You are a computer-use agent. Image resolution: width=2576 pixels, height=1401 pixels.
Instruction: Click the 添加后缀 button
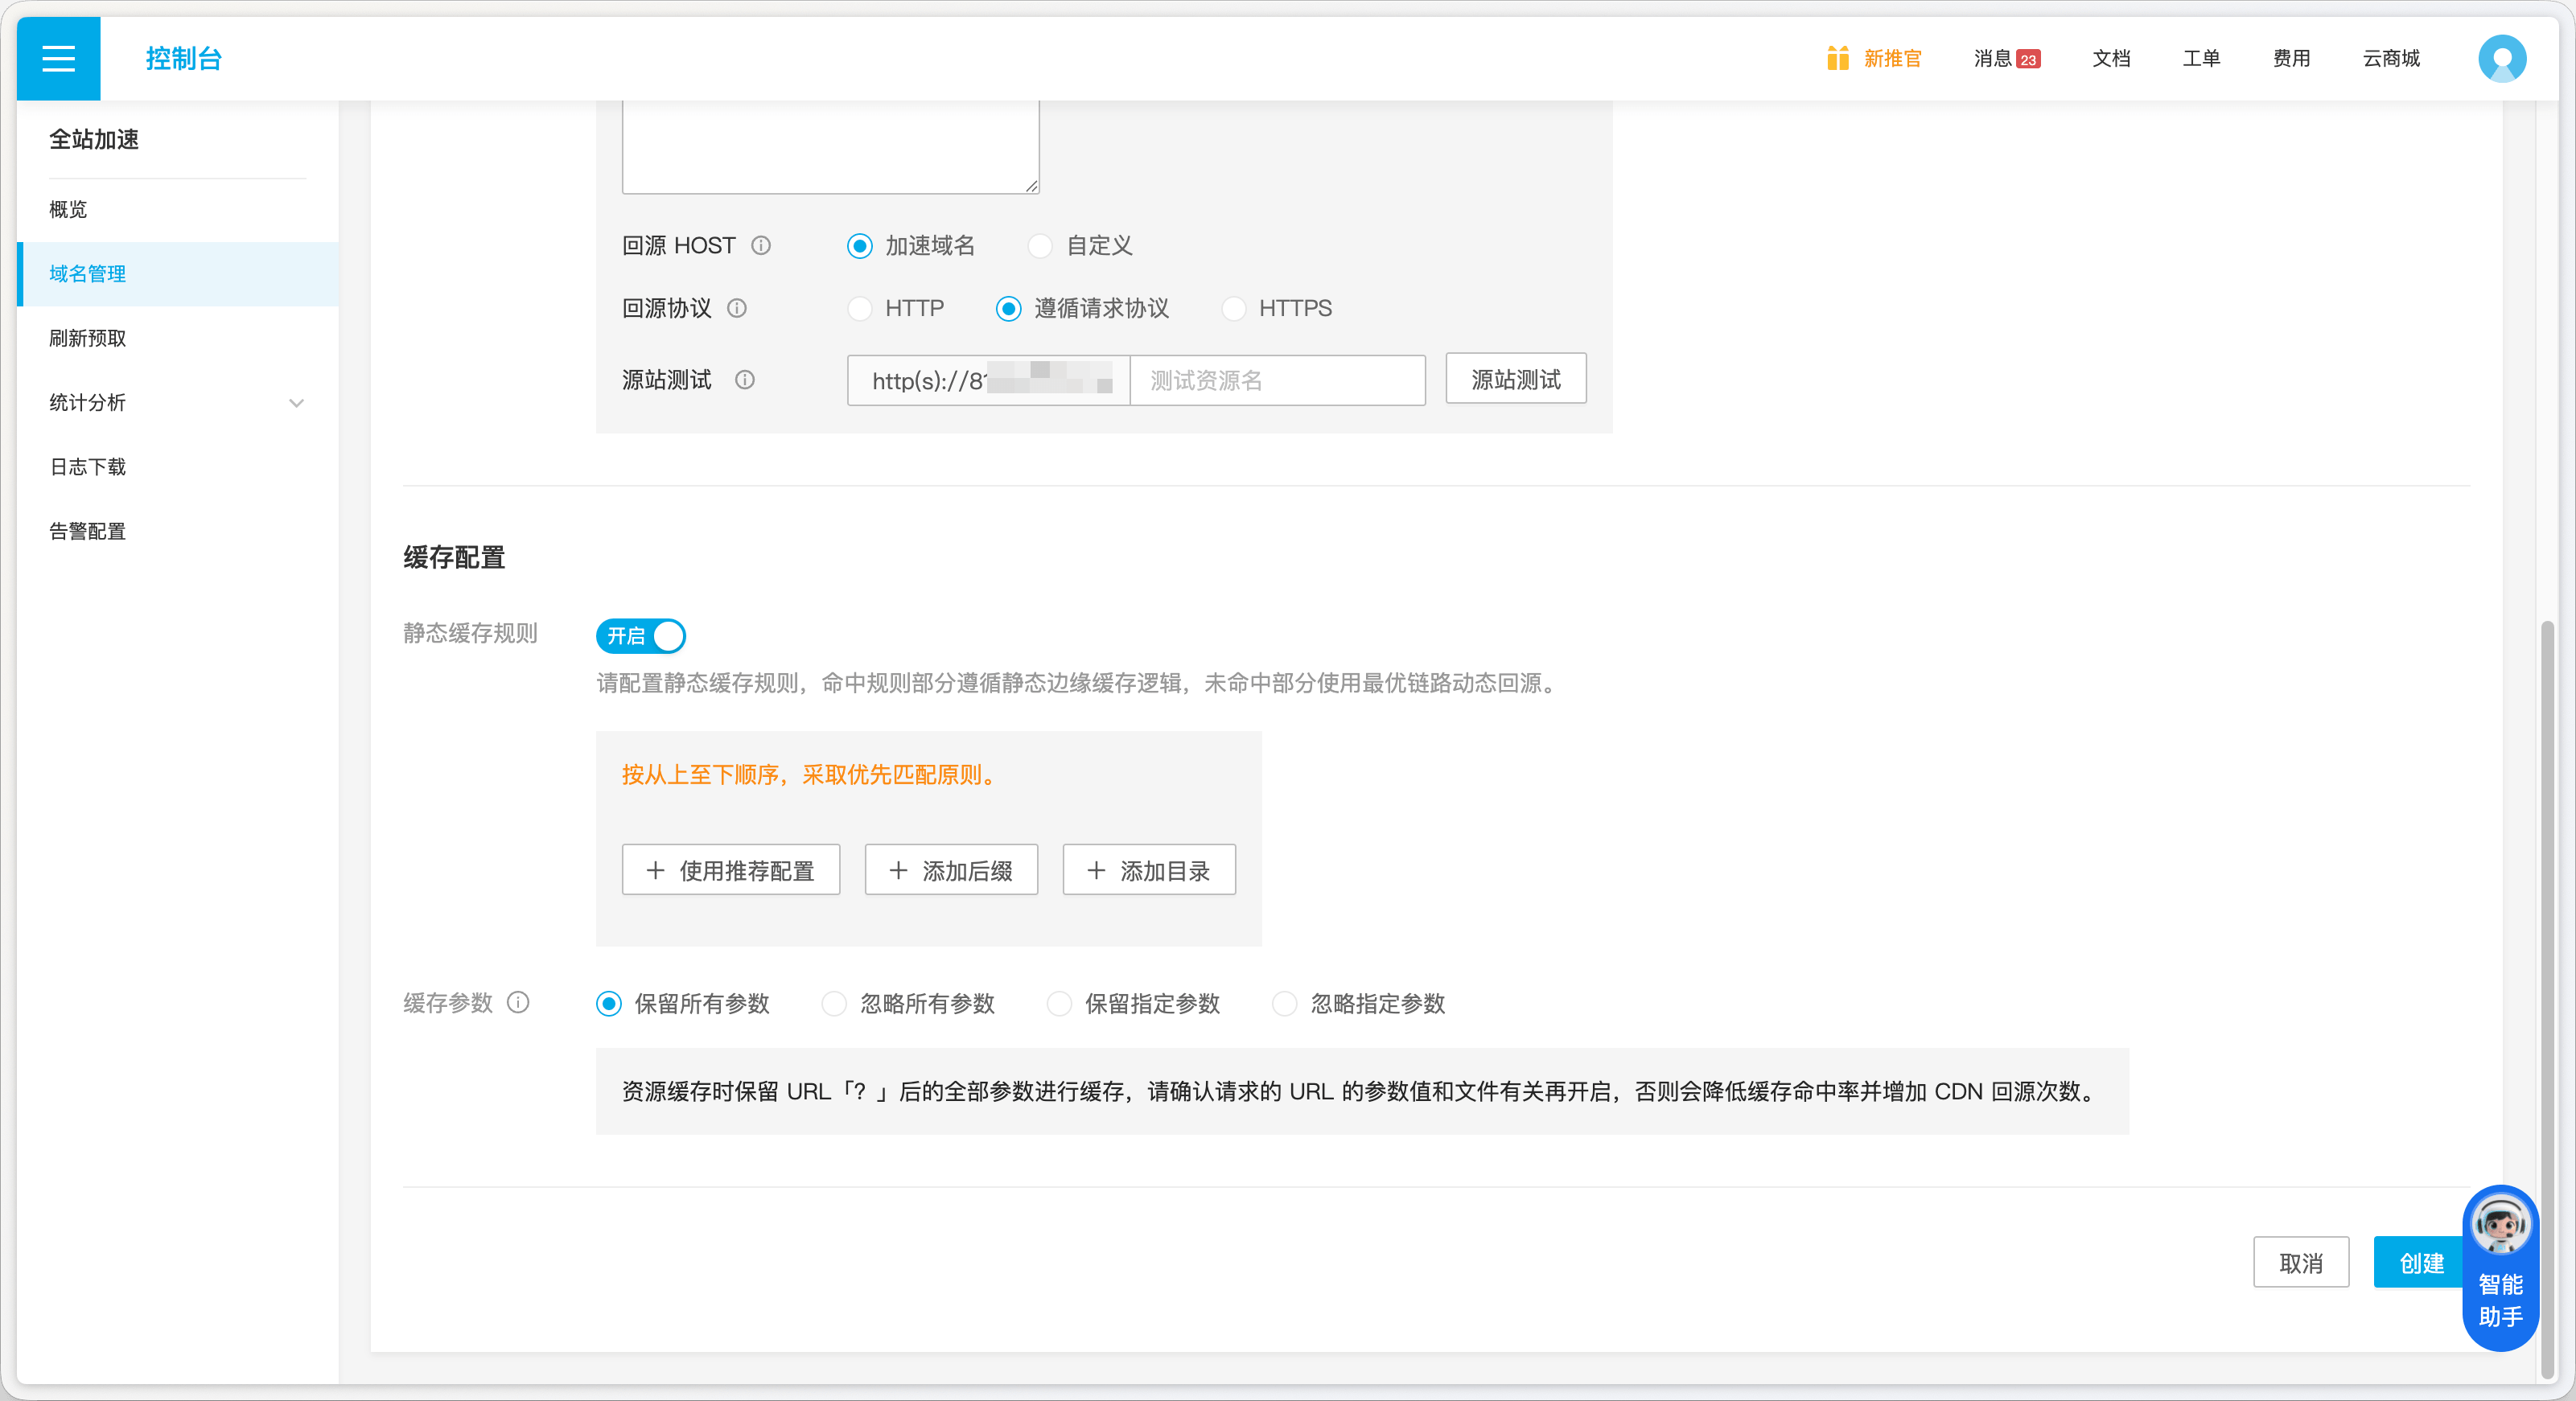tap(951, 870)
